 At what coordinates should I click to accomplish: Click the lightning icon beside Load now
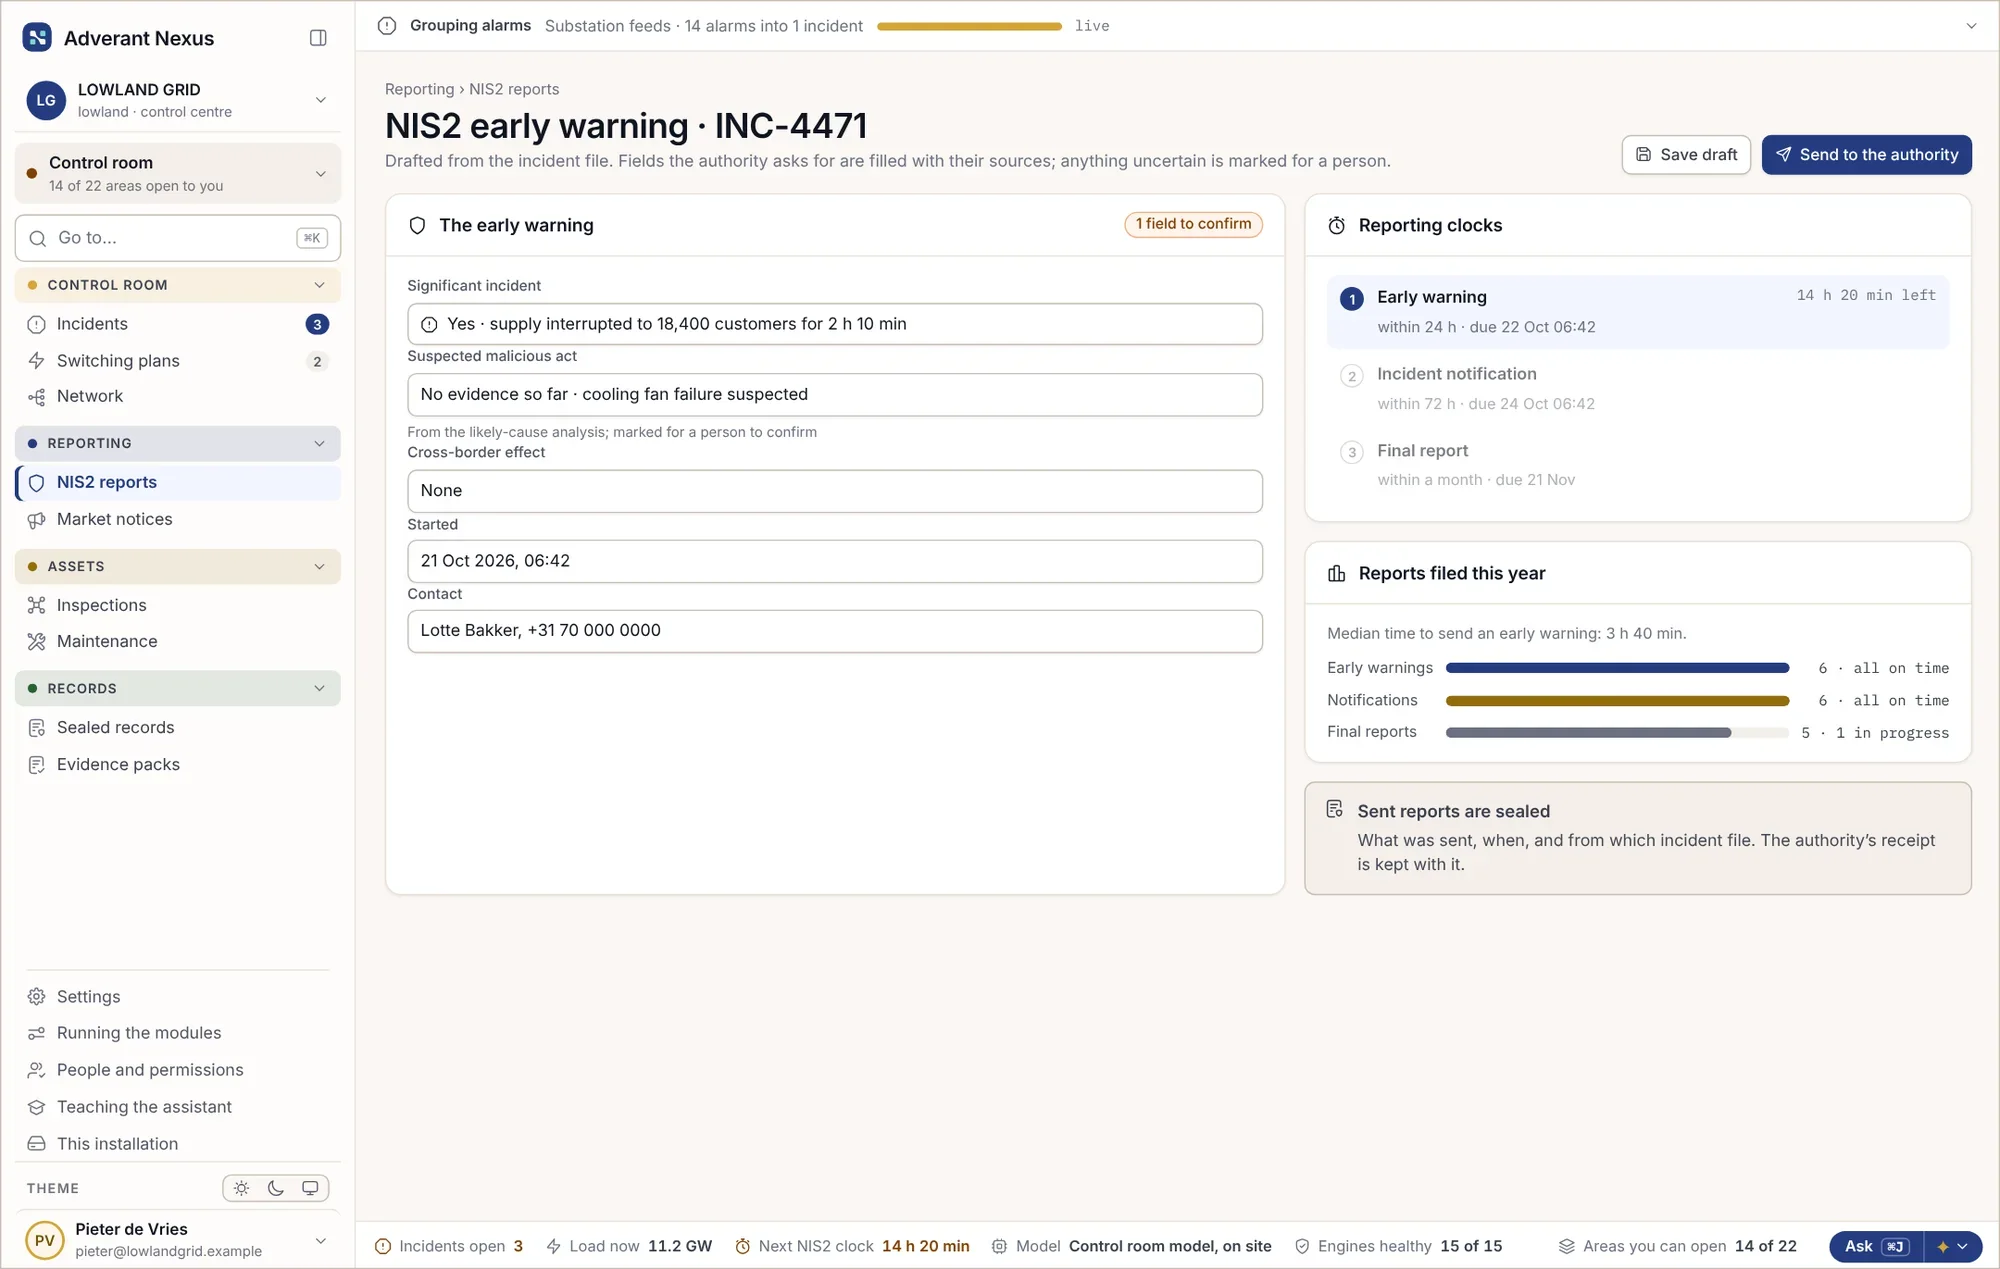553,1246
